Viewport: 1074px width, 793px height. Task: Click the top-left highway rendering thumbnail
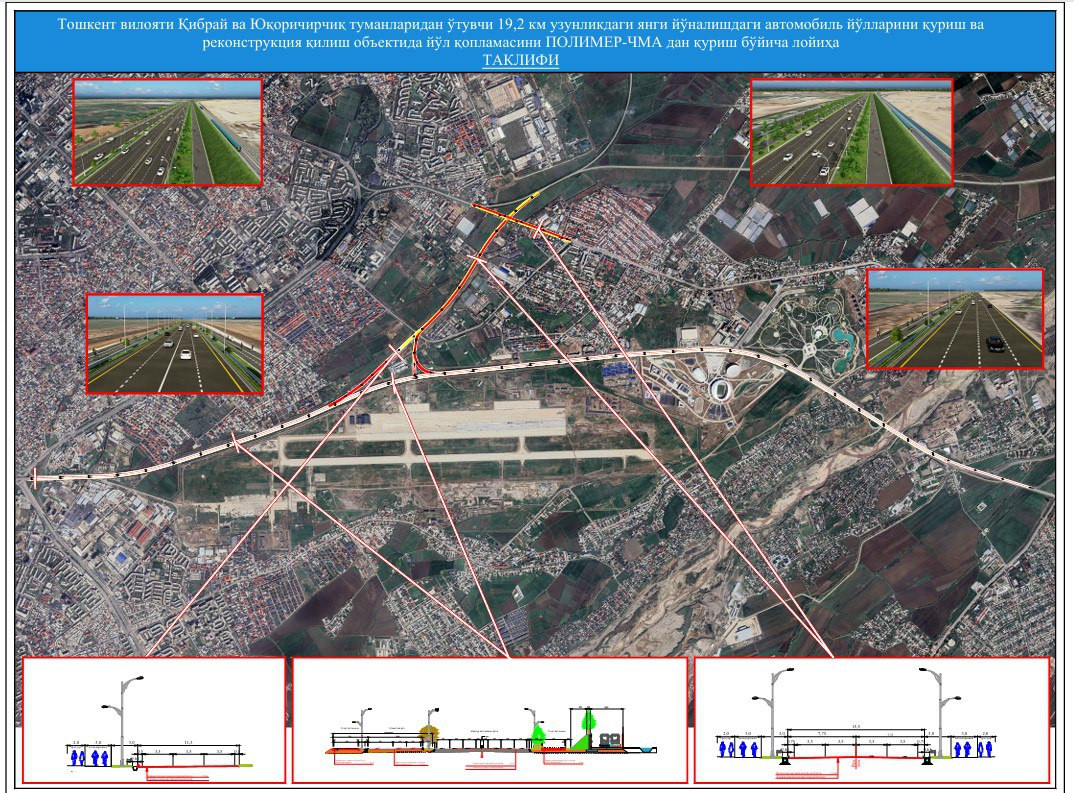point(168,133)
